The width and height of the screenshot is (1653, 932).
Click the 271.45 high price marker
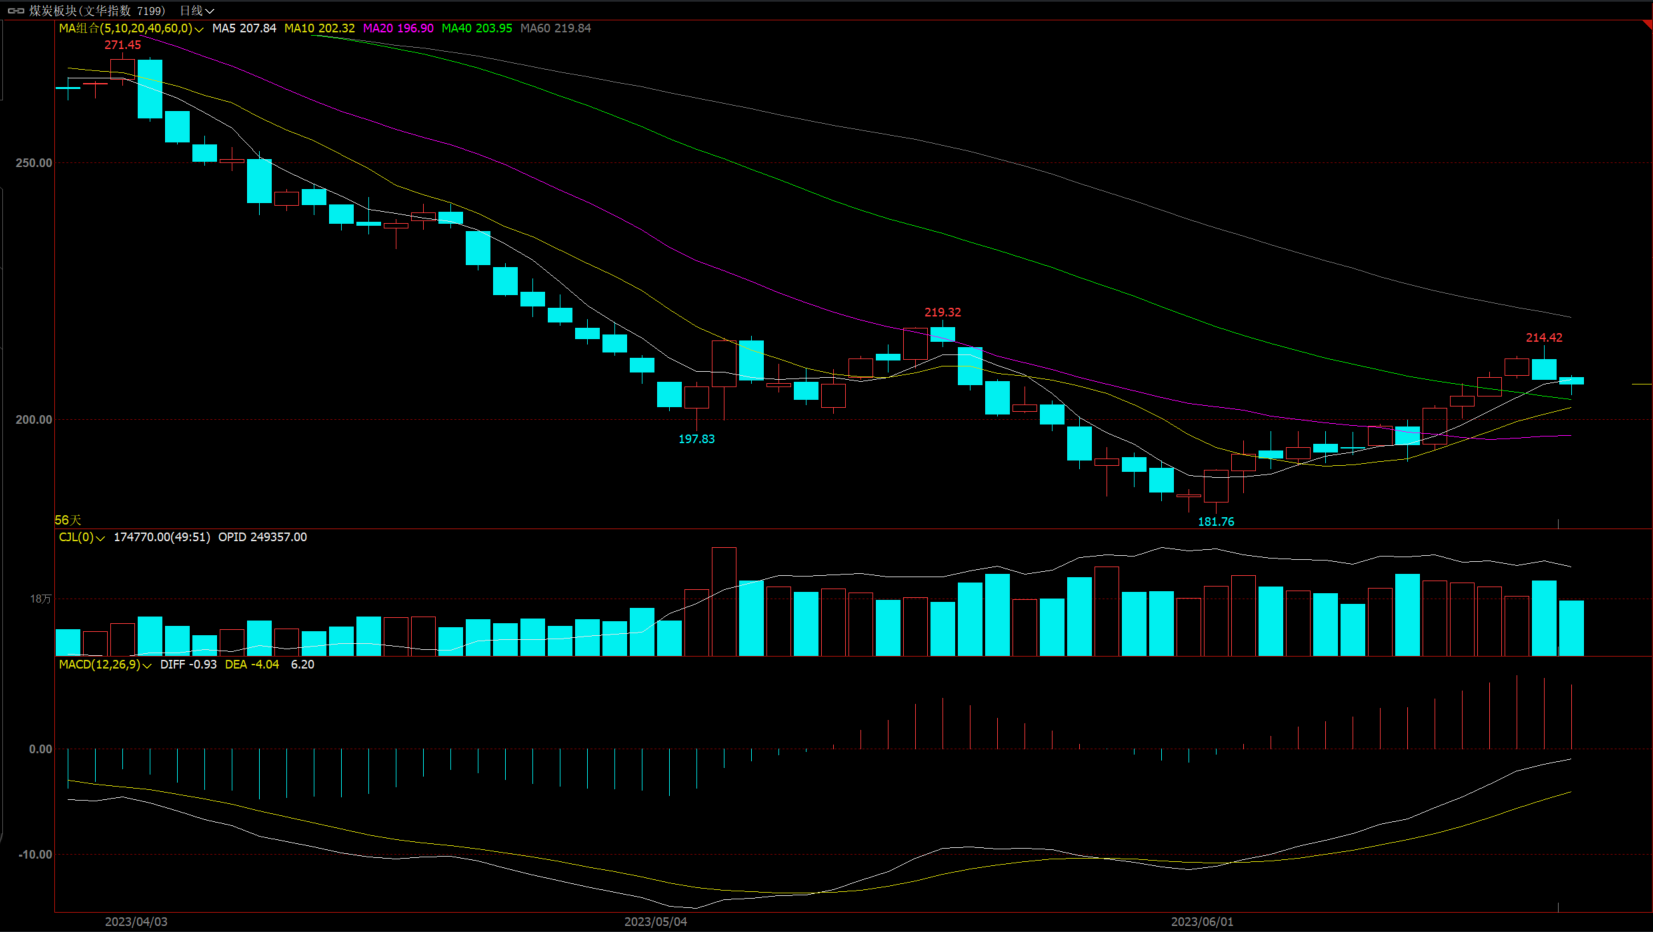tap(123, 45)
